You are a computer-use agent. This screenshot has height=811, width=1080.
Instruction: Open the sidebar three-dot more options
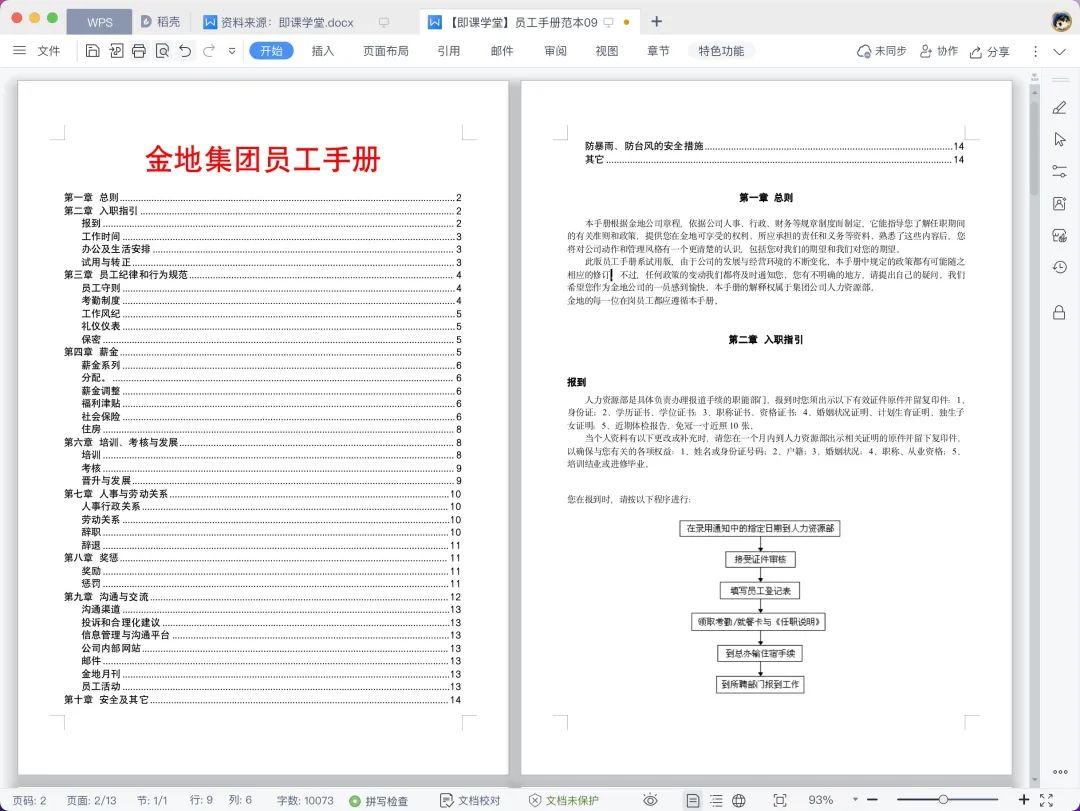pyautogui.click(x=1060, y=772)
